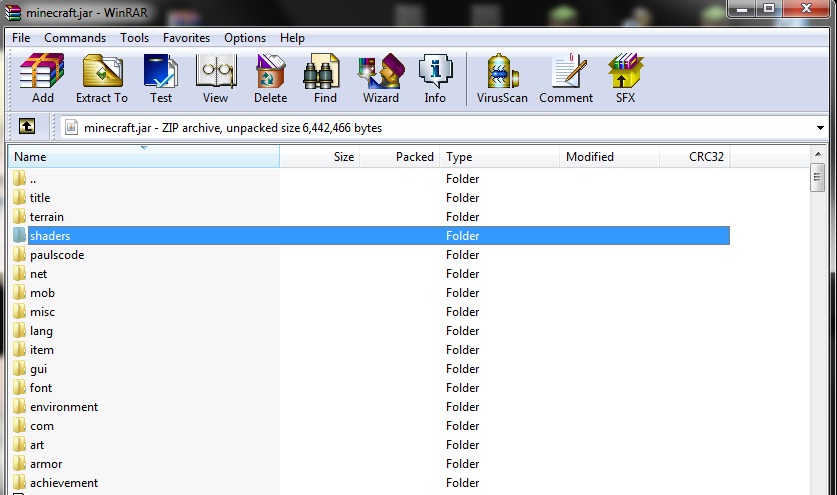Click the paulscode folder icon
This screenshot has width=837, height=495.
pyautogui.click(x=19, y=255)
